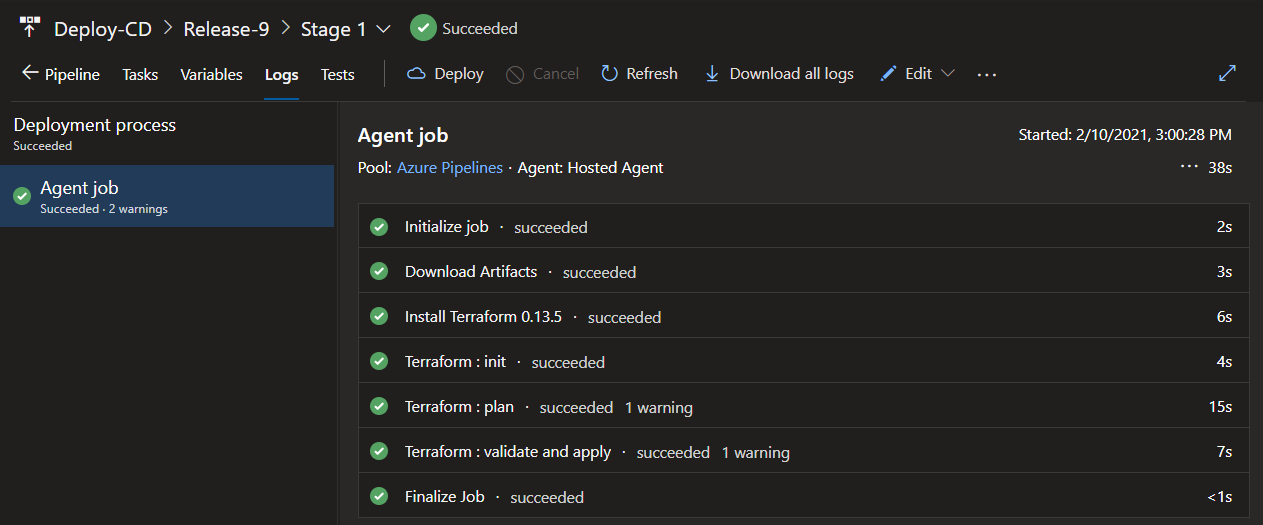The image size is (1263, 525).
Task: Click the Deploy cloud icon
Action: coord(416,74)
